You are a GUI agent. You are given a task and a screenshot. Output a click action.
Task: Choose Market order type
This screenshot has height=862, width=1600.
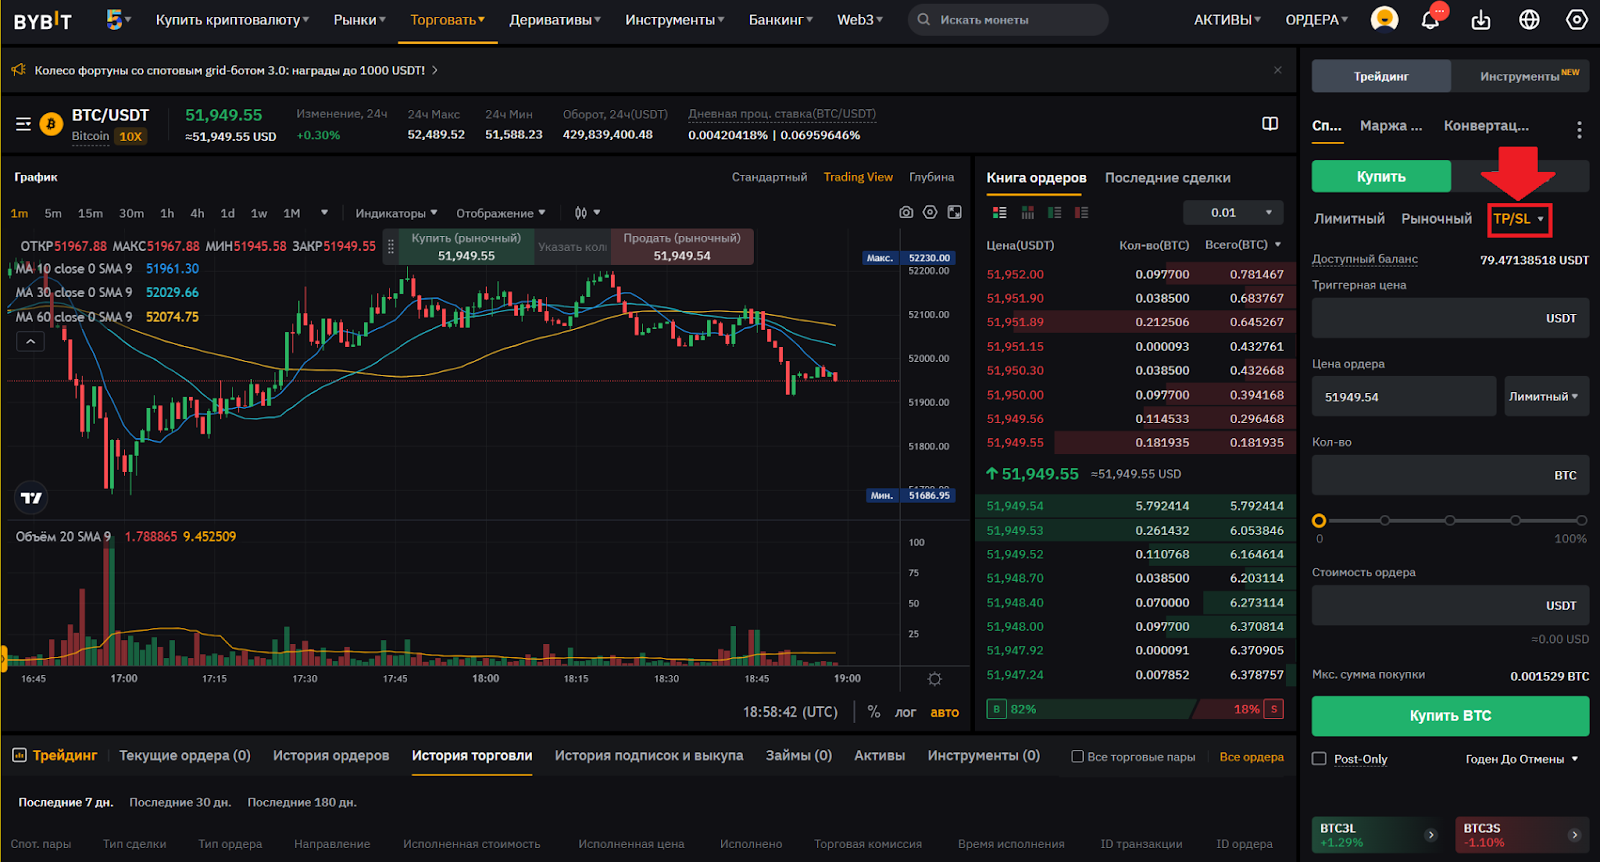point(1436,219)
